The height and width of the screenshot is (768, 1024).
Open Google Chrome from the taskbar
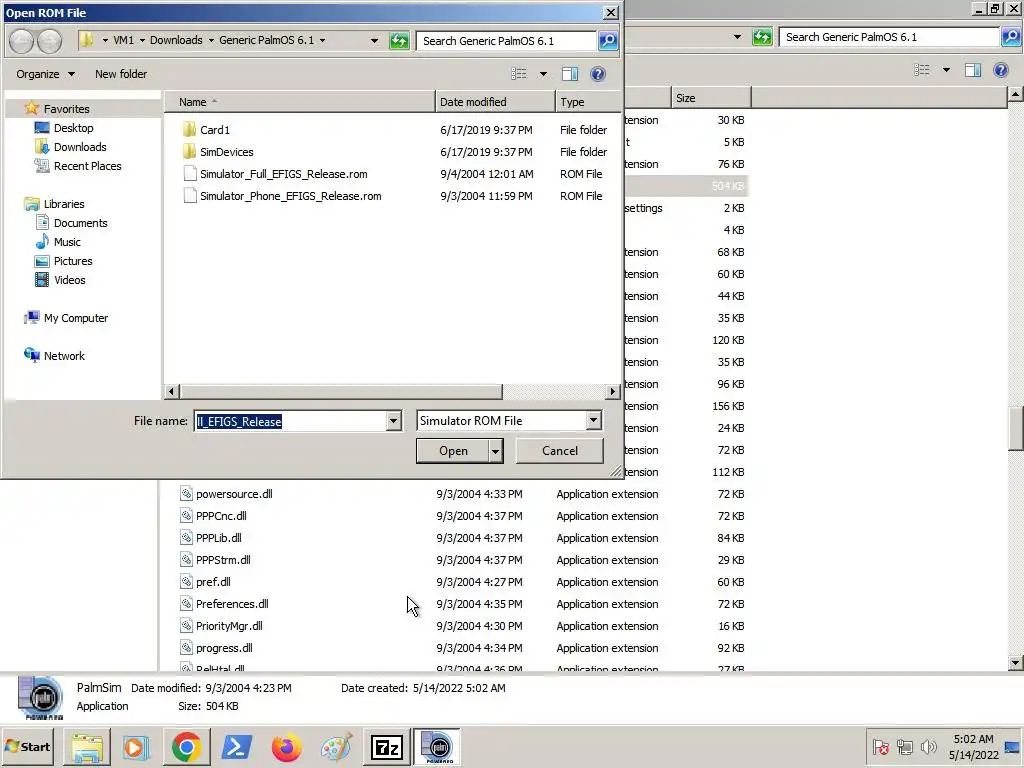click(x=186, y=747)
